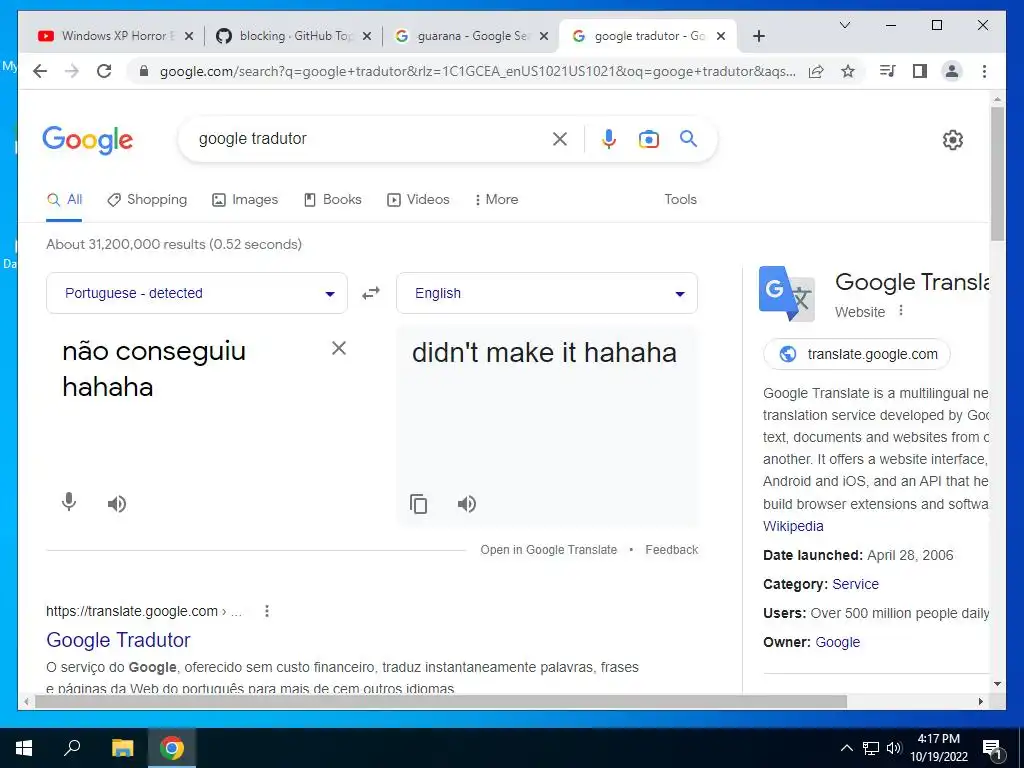Open File Explorer from the taskbar
The height and width of the screenshot is (768, 1024).
pos(122,748)
